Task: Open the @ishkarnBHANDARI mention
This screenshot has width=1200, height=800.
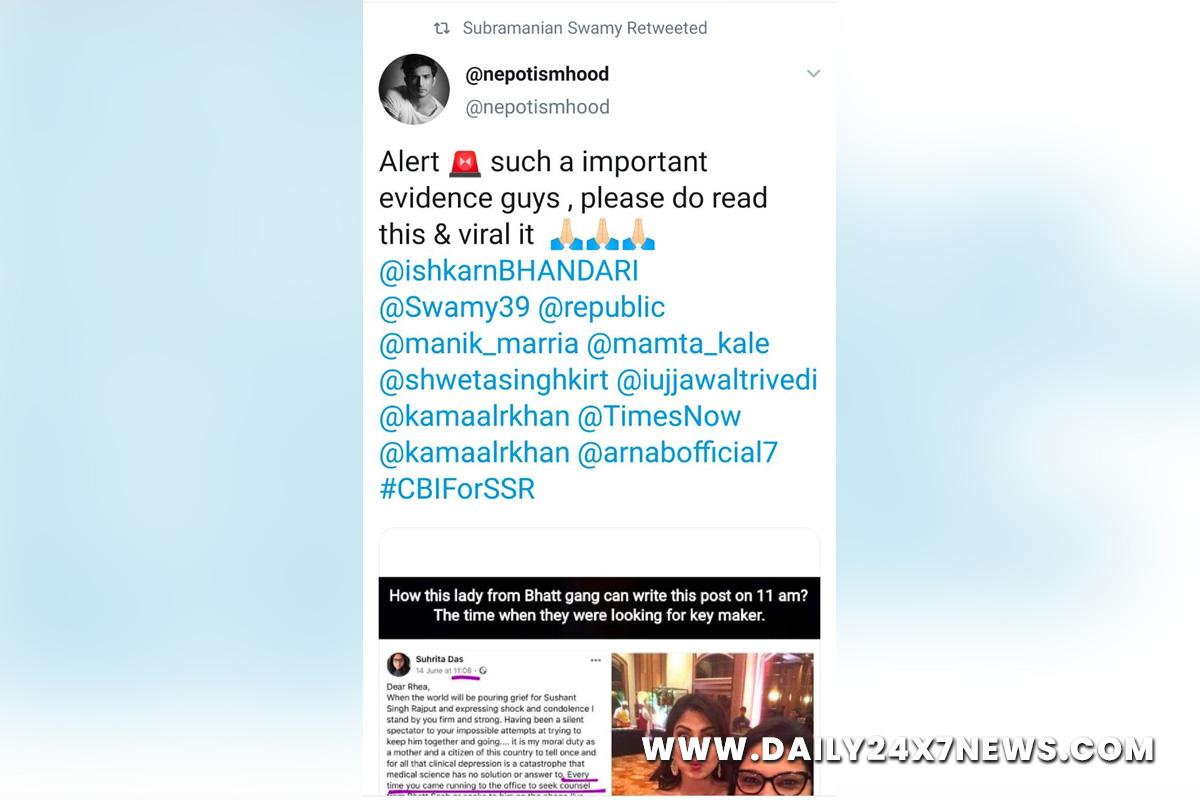Action: click(508, 271)
